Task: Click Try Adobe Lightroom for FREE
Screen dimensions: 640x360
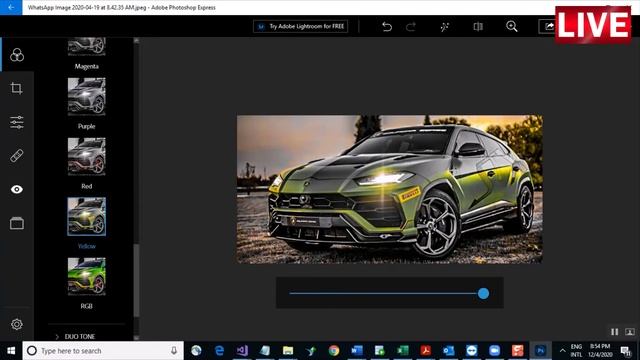Action: coord(300,27)
